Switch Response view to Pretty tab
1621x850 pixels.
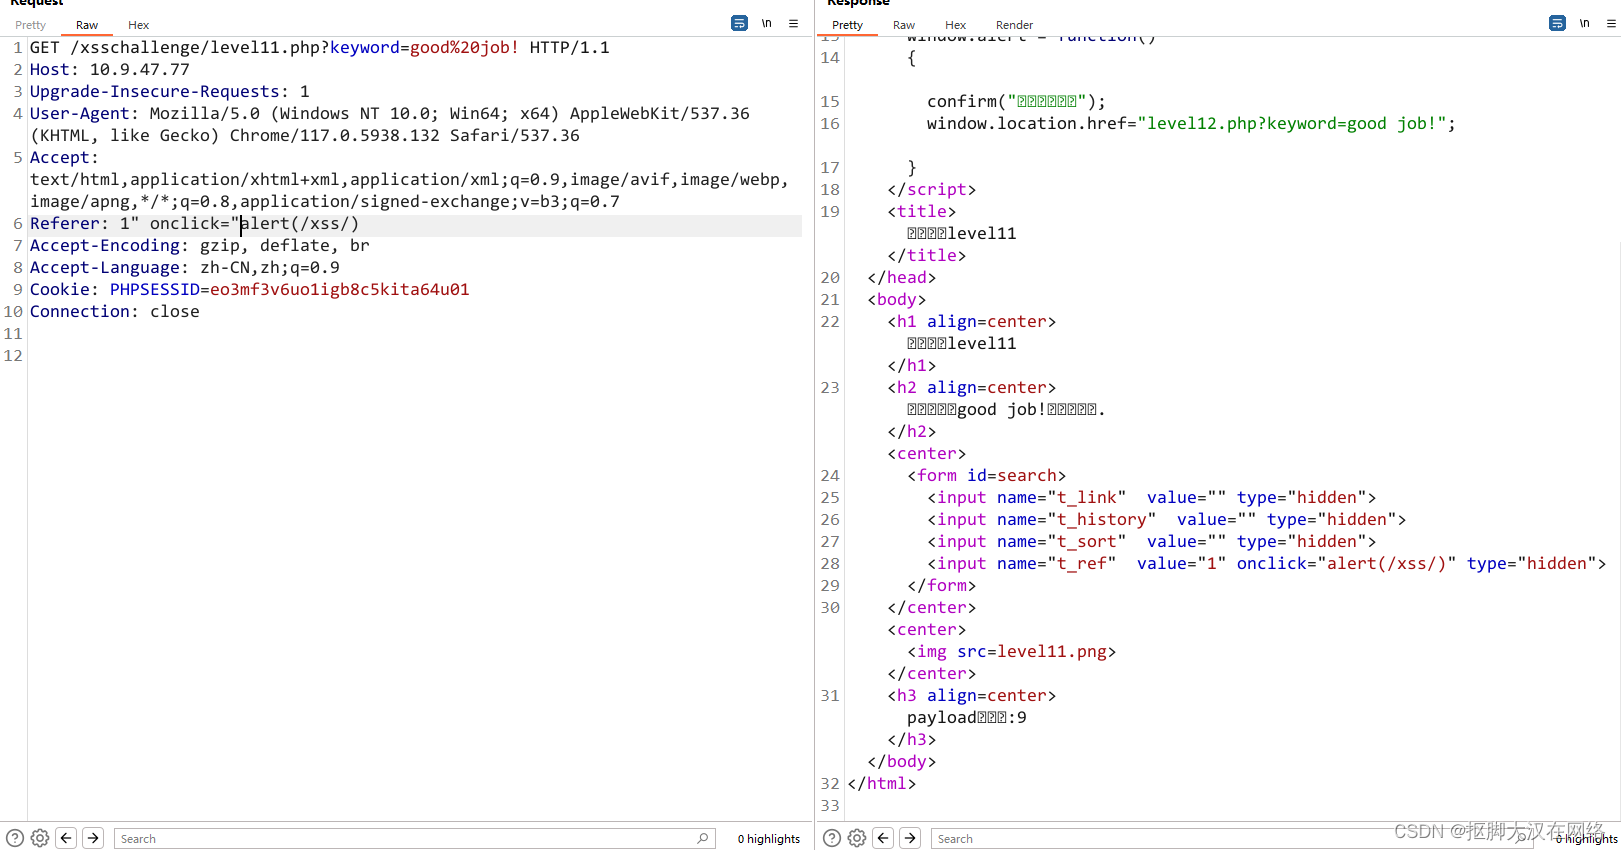(847, 25)
